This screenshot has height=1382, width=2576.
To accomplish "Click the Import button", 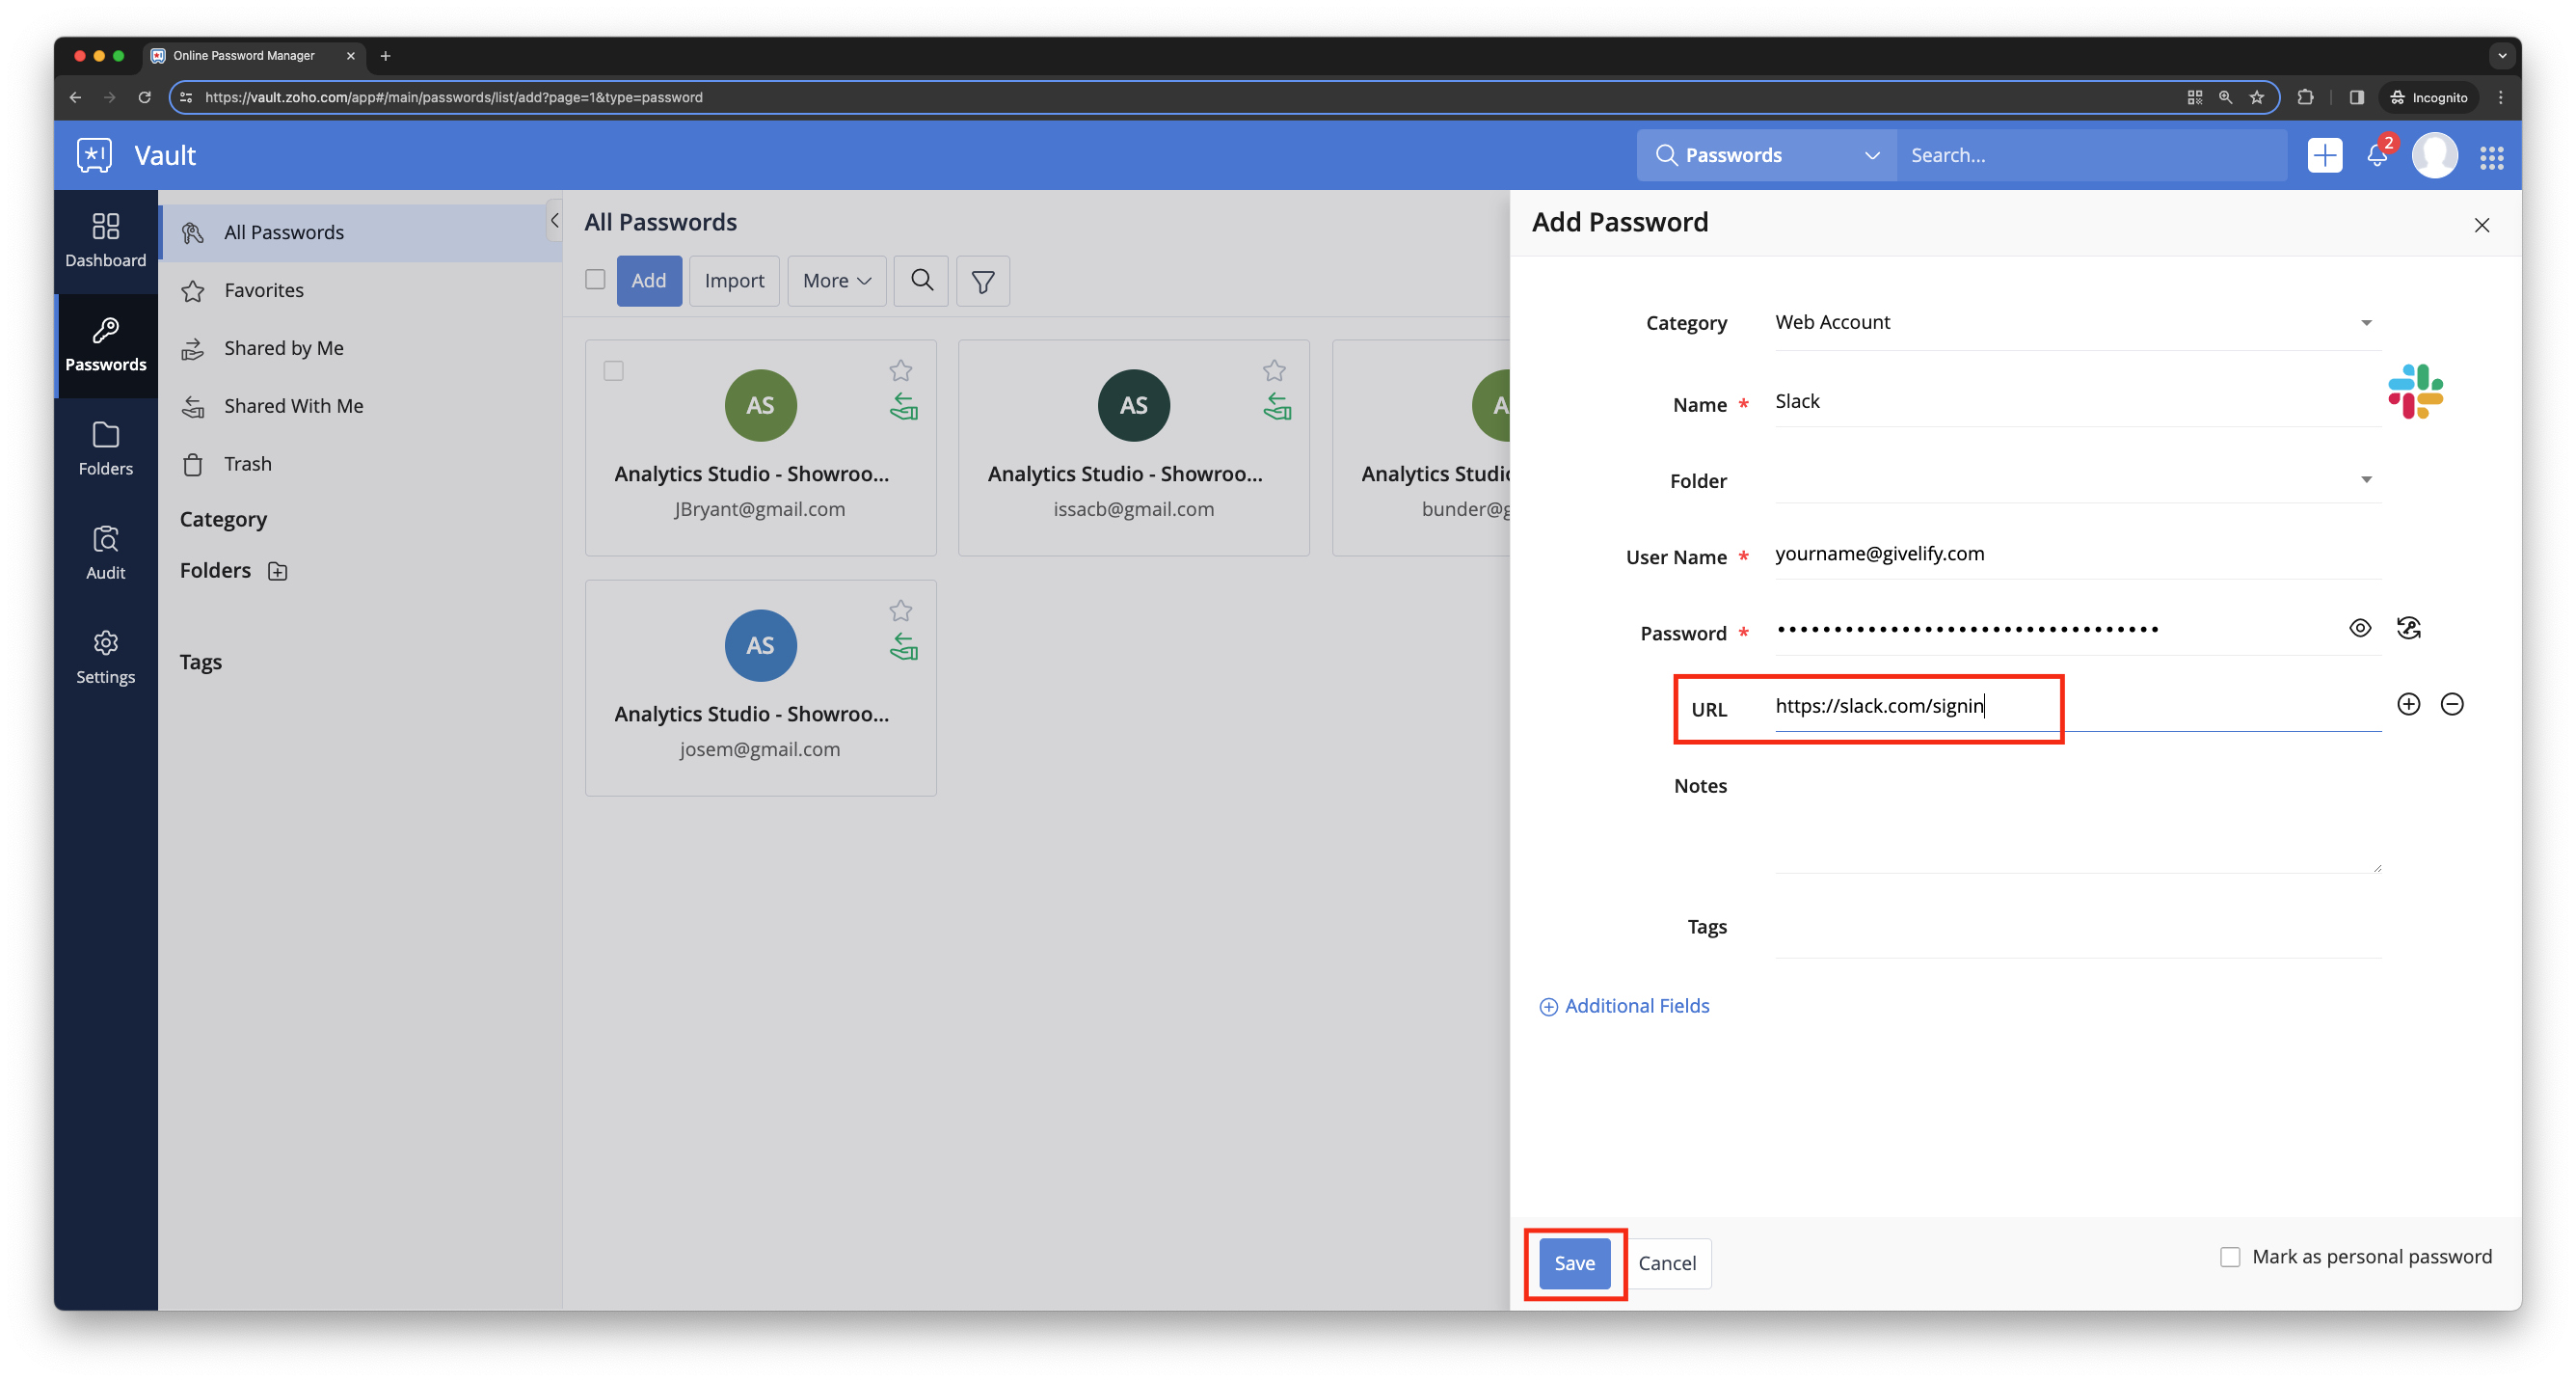I will 733,280.
